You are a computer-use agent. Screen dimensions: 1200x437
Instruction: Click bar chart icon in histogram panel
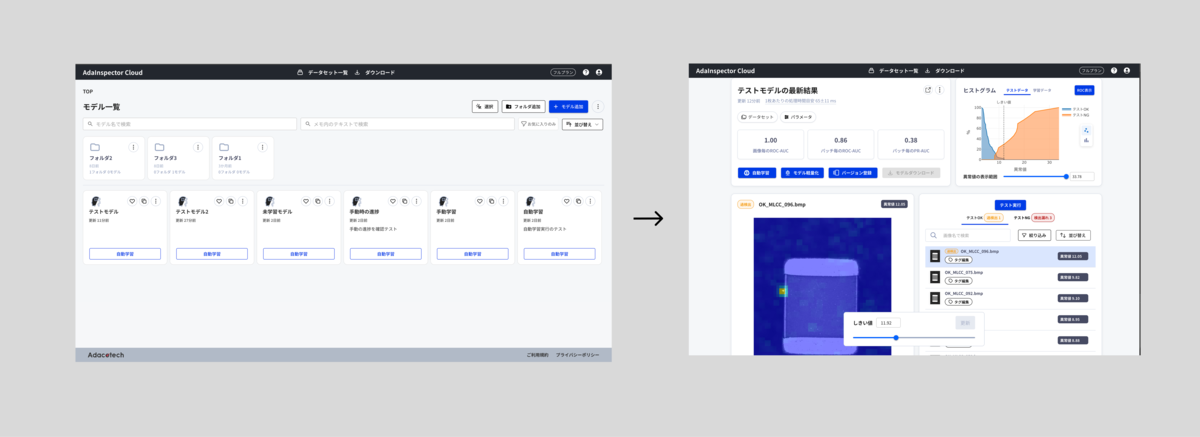tap(1086, 141)
